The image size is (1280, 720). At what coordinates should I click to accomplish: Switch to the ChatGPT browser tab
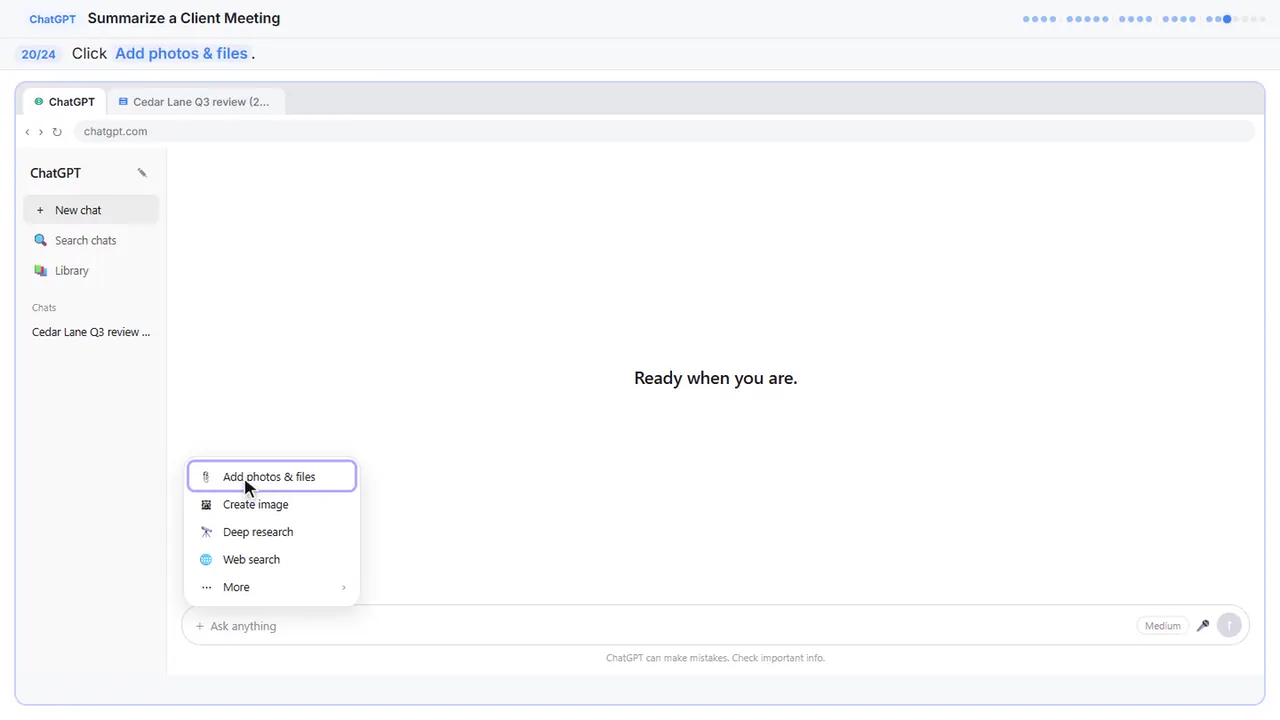tap(64, 102)
